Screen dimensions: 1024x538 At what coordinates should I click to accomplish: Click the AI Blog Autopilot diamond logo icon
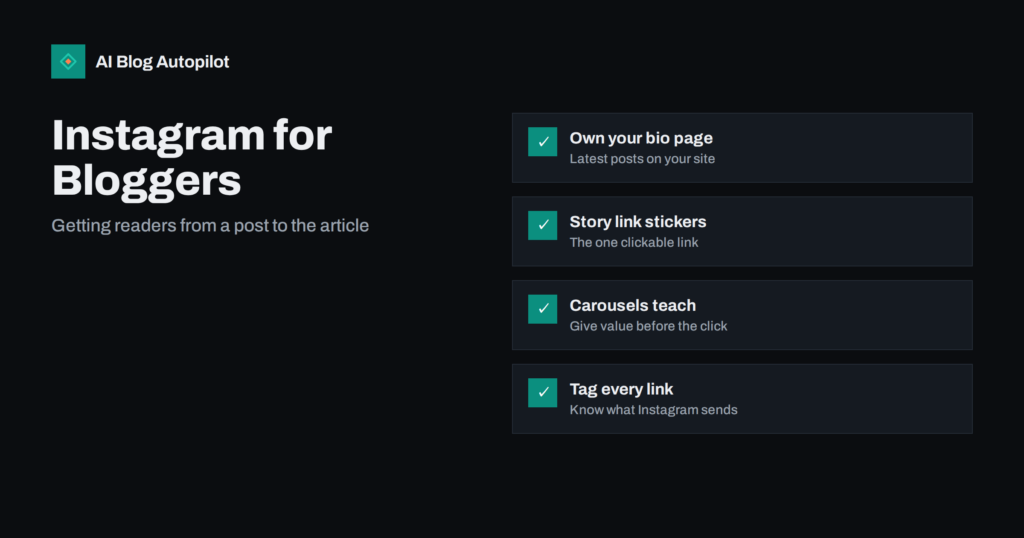click(68, 61)
